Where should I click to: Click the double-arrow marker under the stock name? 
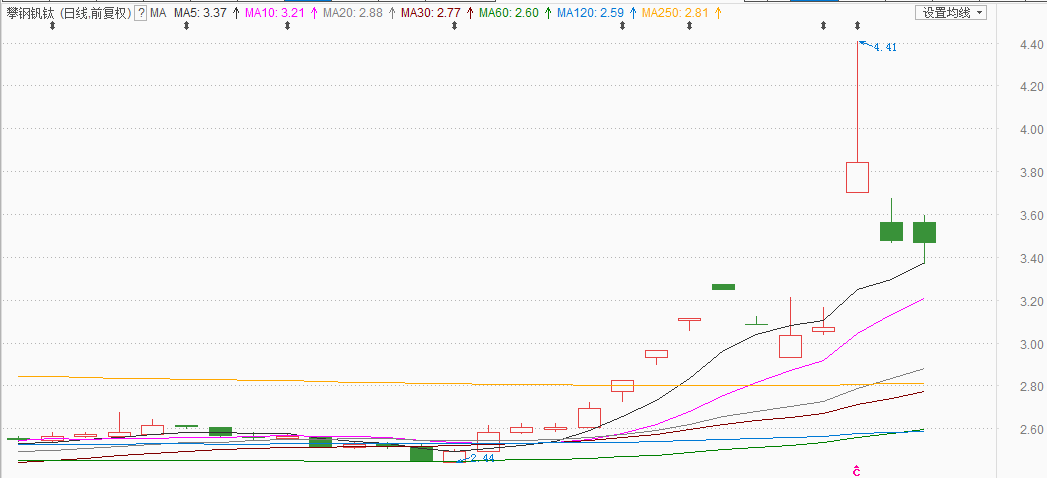tap(53, 26)
